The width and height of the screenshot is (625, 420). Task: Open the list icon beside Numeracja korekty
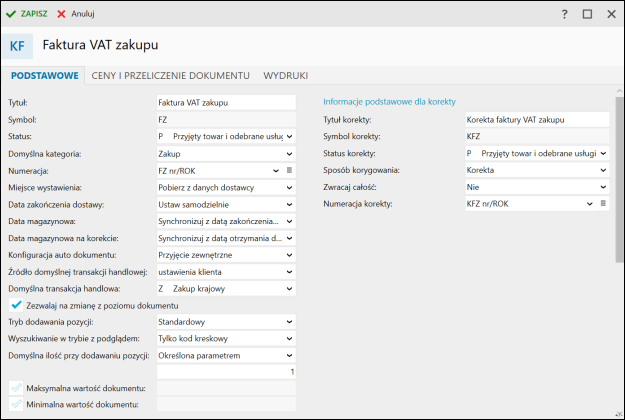pos(603,204)
